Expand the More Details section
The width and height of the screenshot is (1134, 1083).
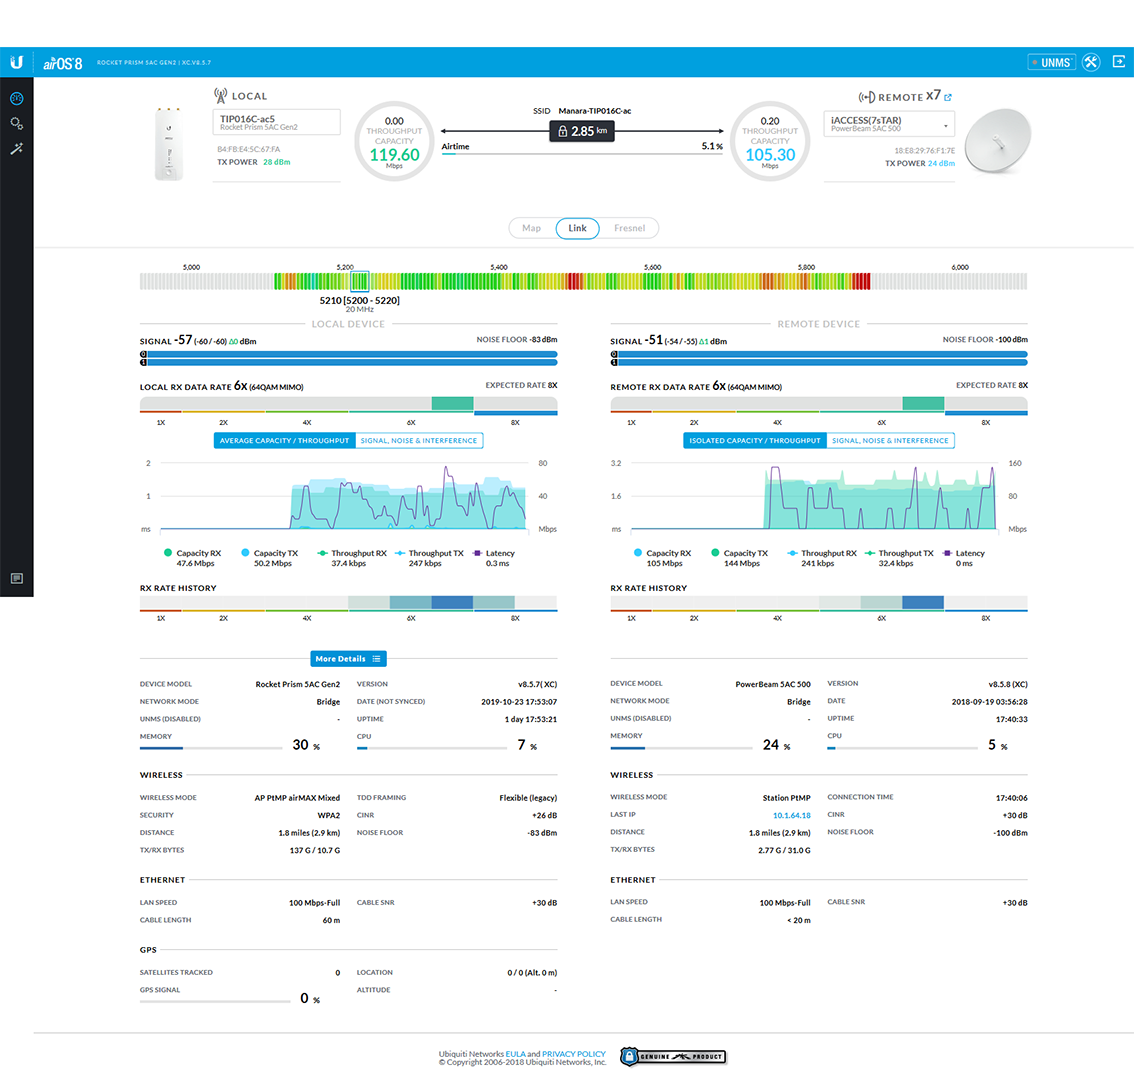click(x=349, y=659)
